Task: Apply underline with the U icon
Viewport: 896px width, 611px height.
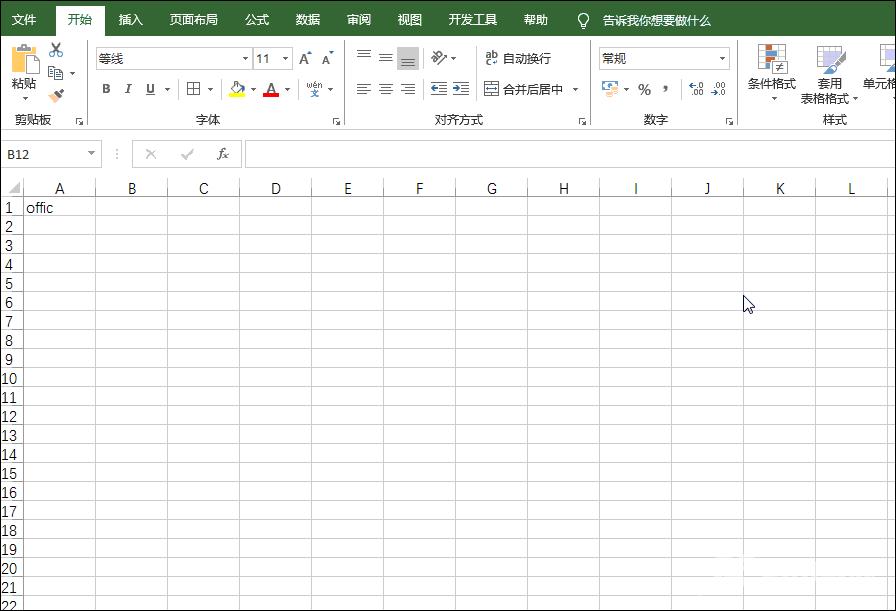Action: tap(148, 89)
